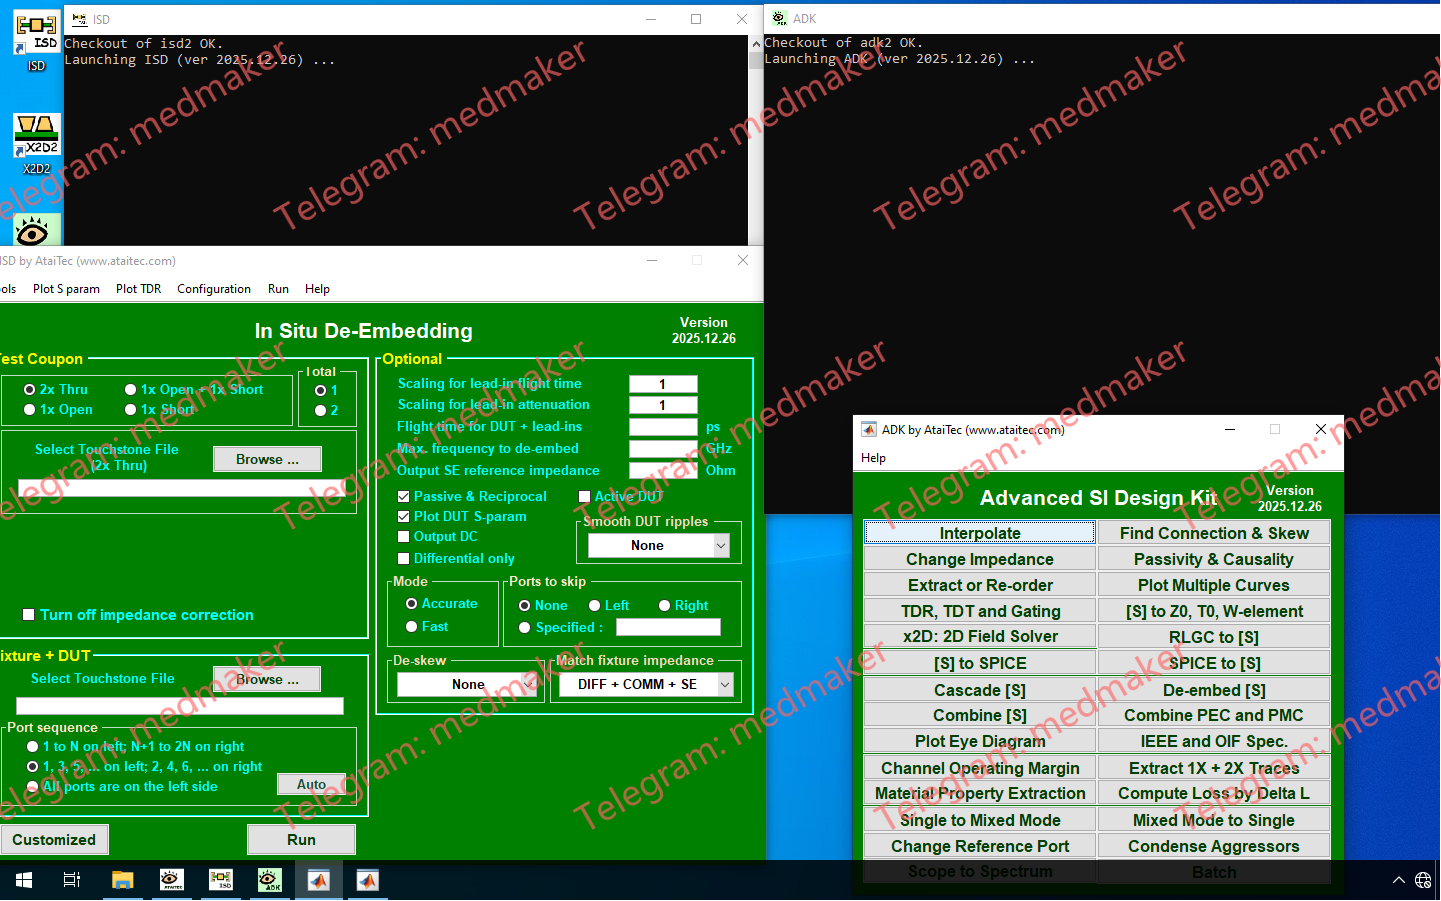The height and width of the screenshot is (901, 1441).
Task: Check Turn off impedance correction
Action: tap(28, 614)
